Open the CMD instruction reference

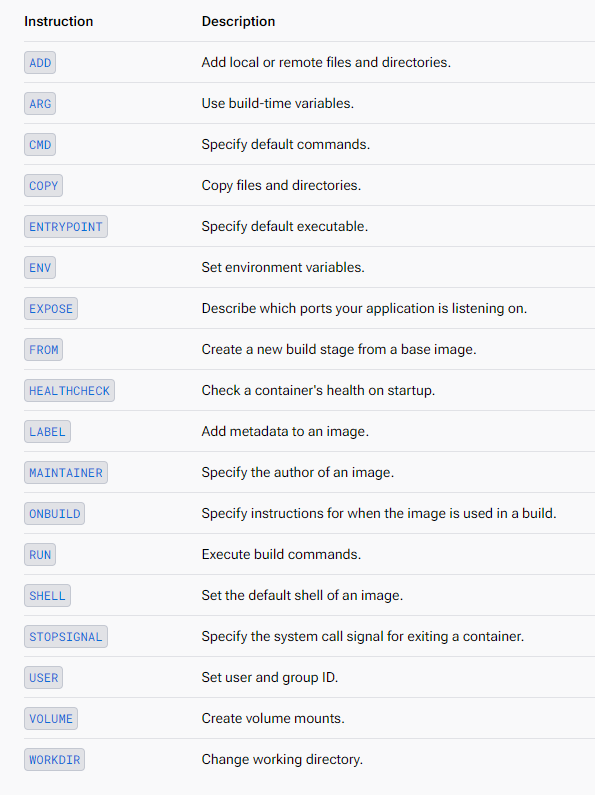tap(40, 145)
